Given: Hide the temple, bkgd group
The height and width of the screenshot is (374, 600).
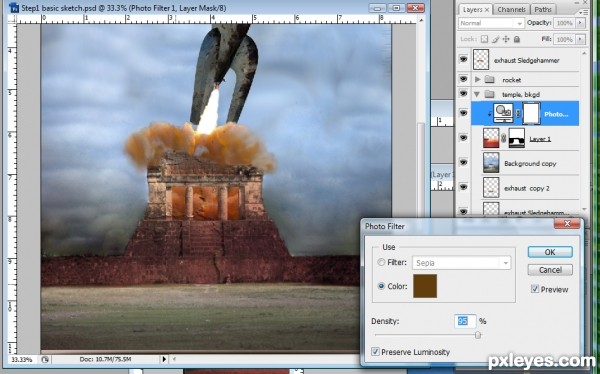Looking at the screenshot, I should point(463,93).
